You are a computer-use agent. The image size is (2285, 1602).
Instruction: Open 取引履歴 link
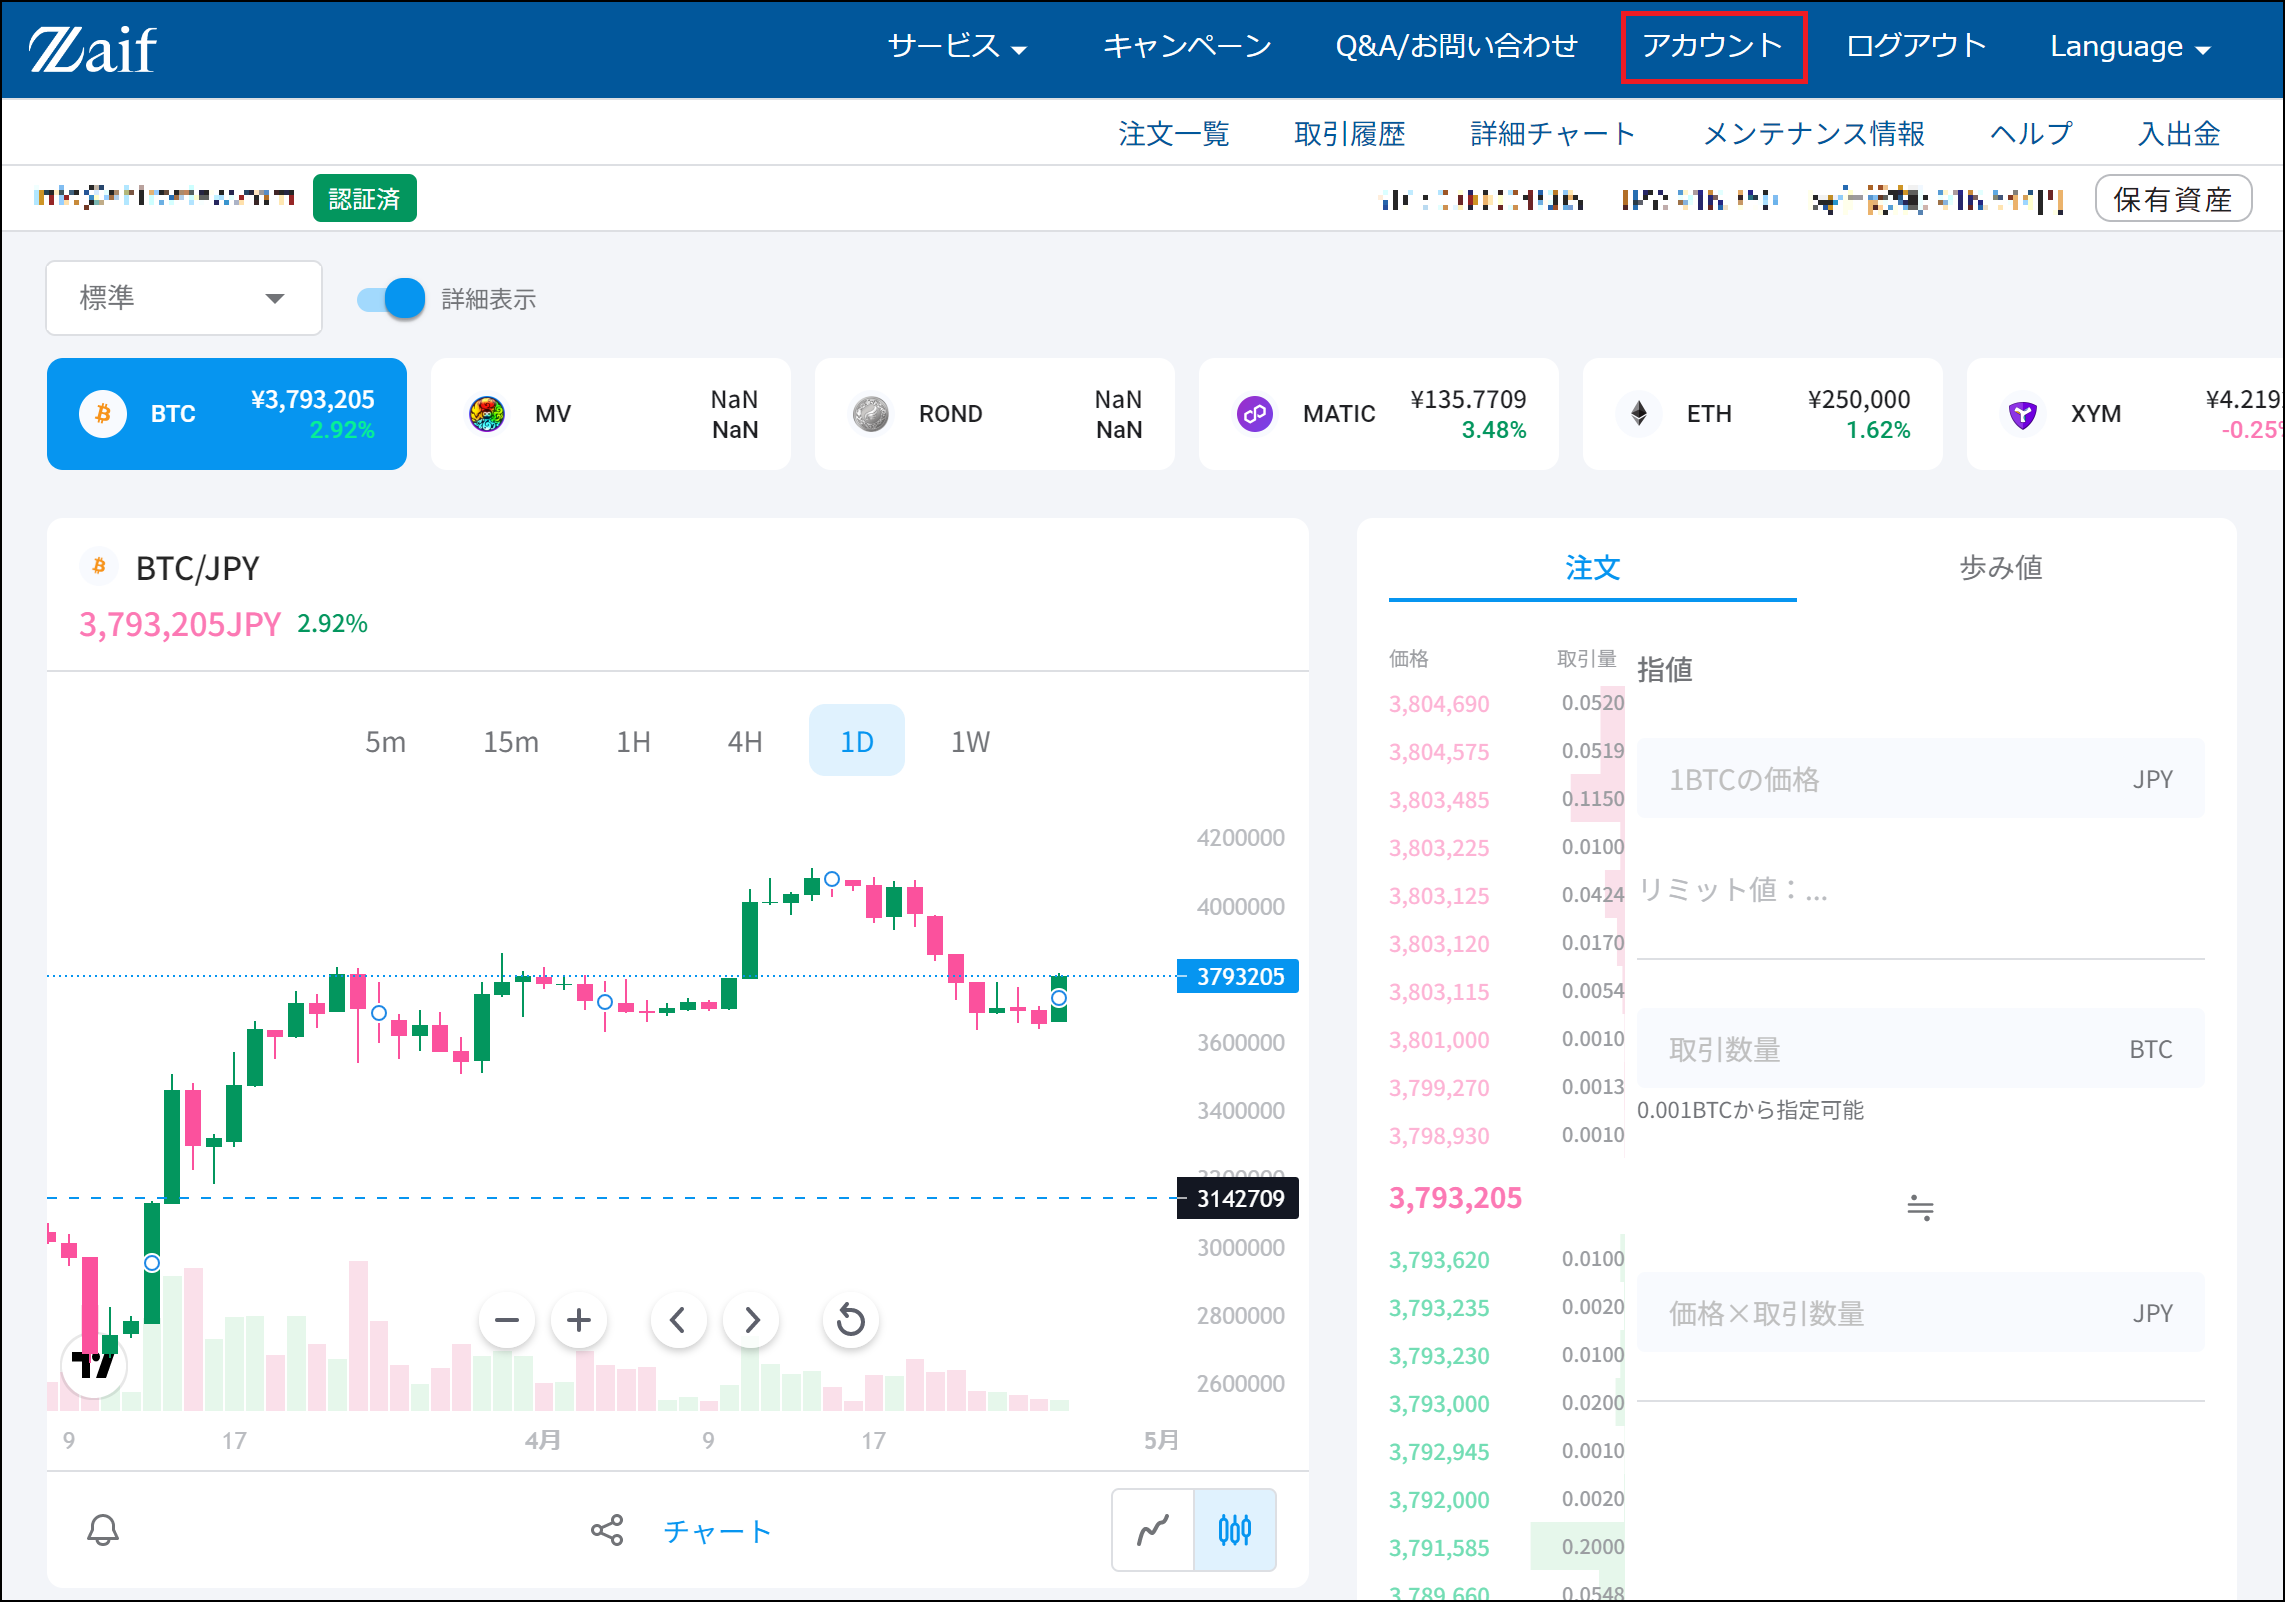[1349, 133]
